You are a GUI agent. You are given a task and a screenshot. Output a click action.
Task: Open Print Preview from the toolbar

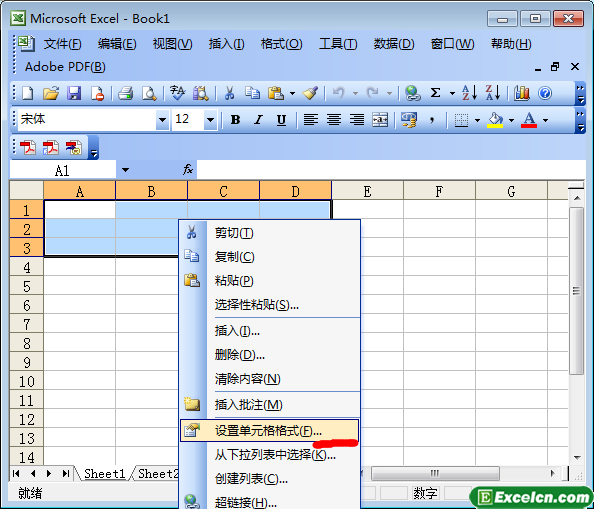(x=149, y=93)
